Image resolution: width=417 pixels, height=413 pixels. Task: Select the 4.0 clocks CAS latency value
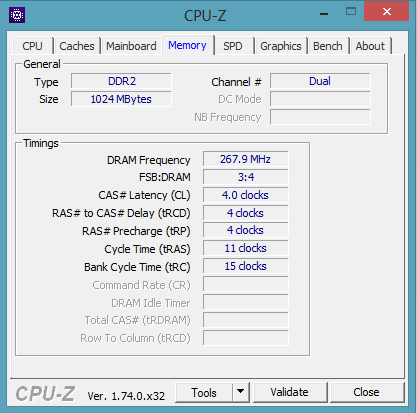tap(246, 195)
